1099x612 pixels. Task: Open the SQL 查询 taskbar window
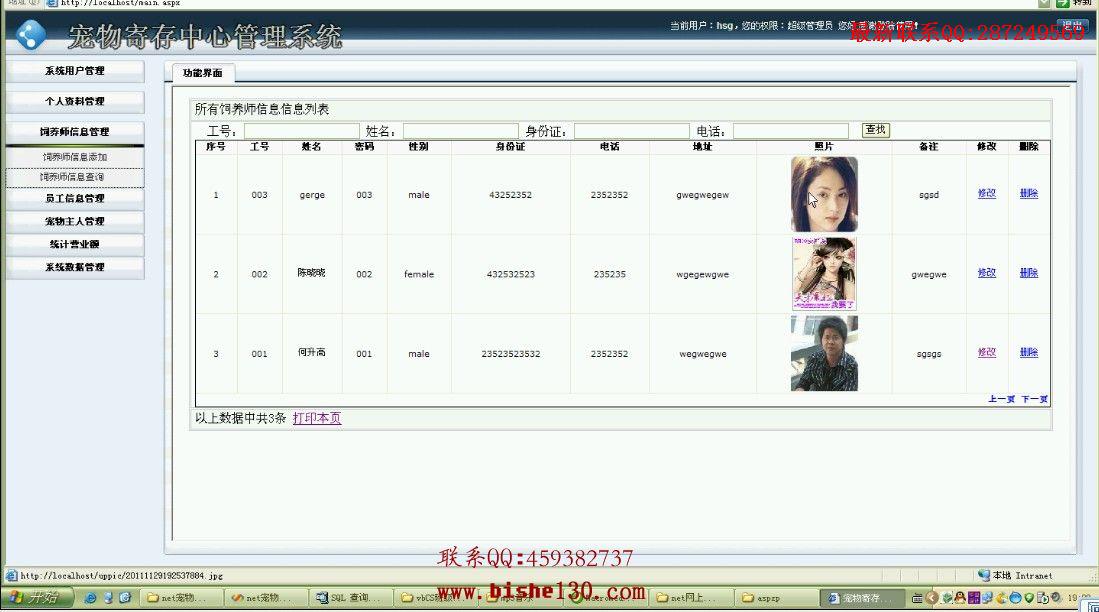tap(348, 598)
